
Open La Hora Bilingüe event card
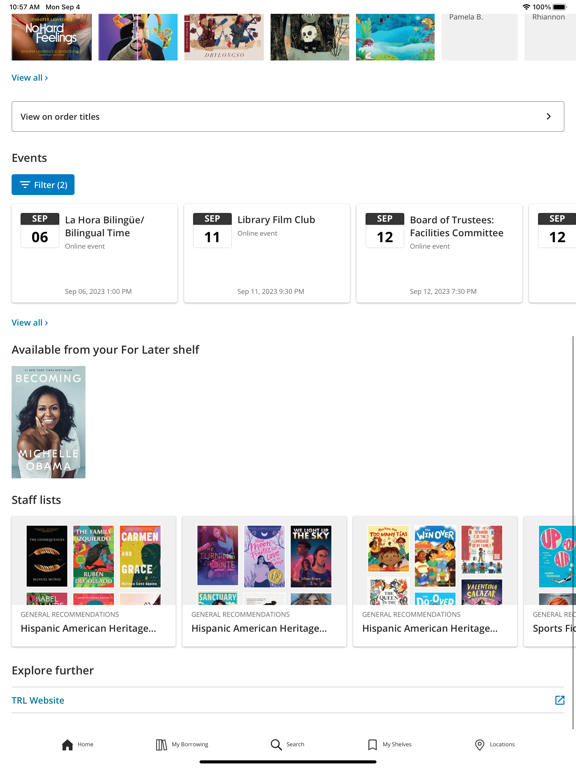pyautogui.click(x=95, y=253)
